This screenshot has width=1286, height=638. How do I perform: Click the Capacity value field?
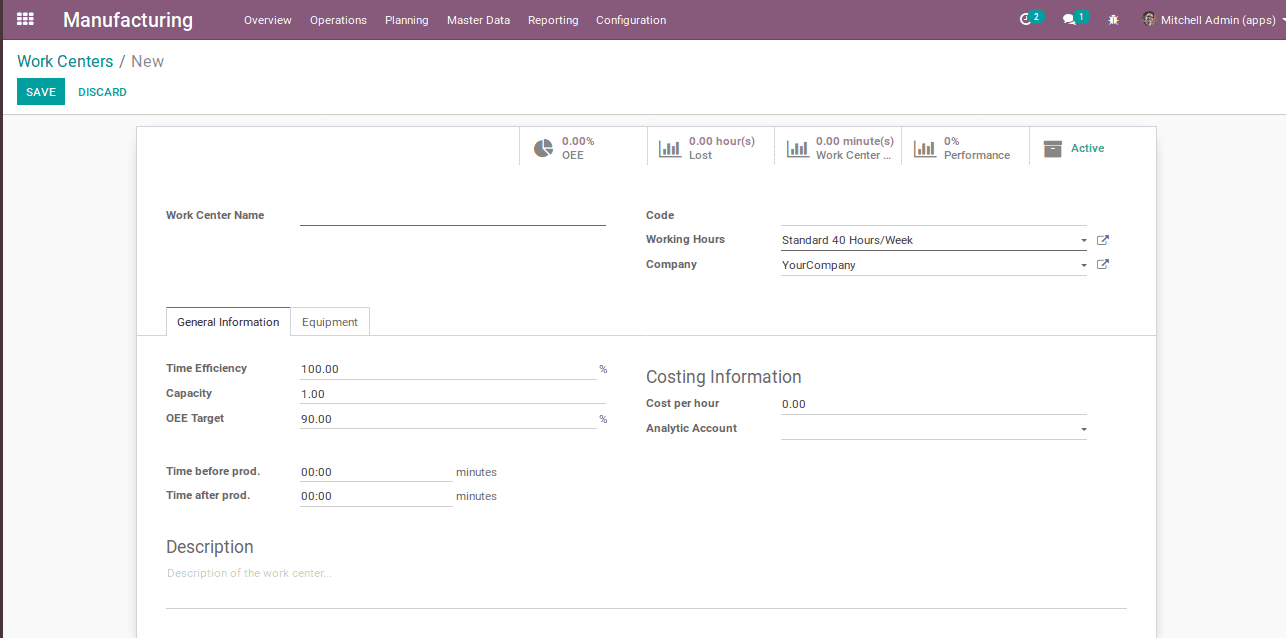[x=453, y=394]
